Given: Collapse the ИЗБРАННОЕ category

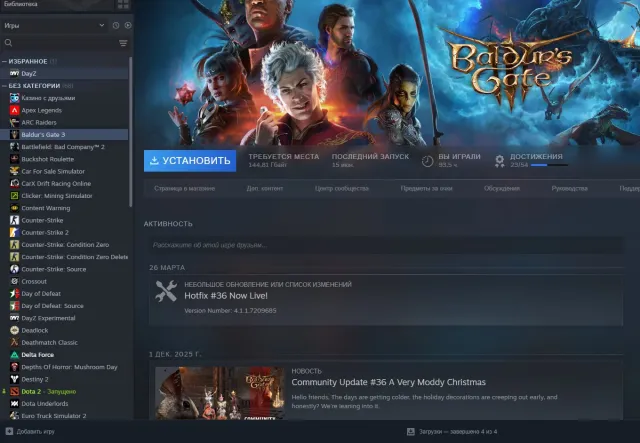Looking at the screenshot, I should click(x=4, y=61).
